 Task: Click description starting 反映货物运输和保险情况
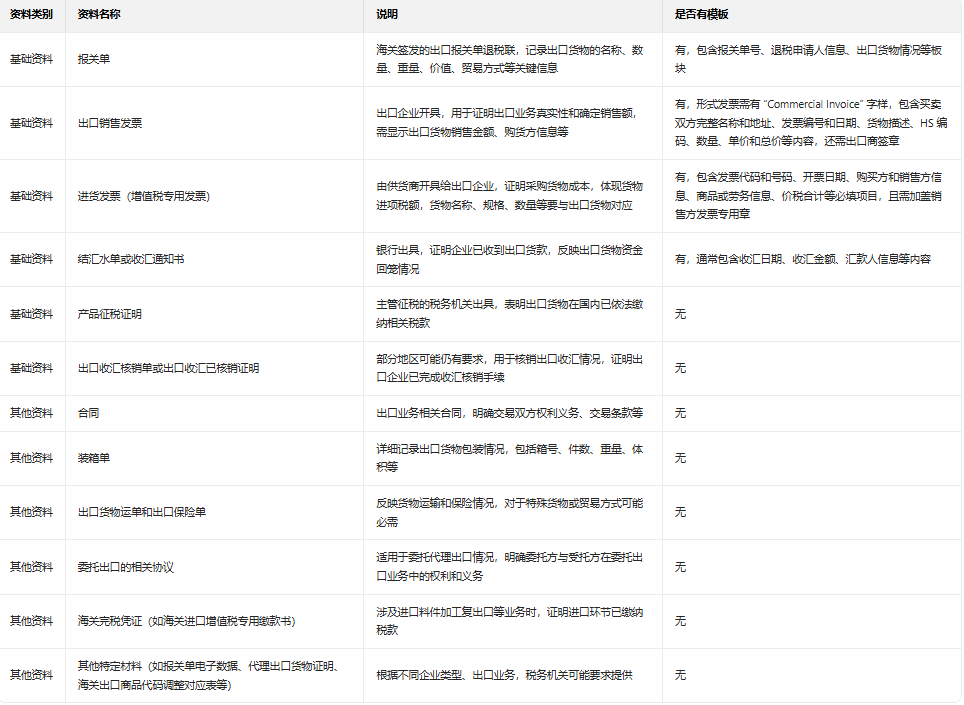510,512
